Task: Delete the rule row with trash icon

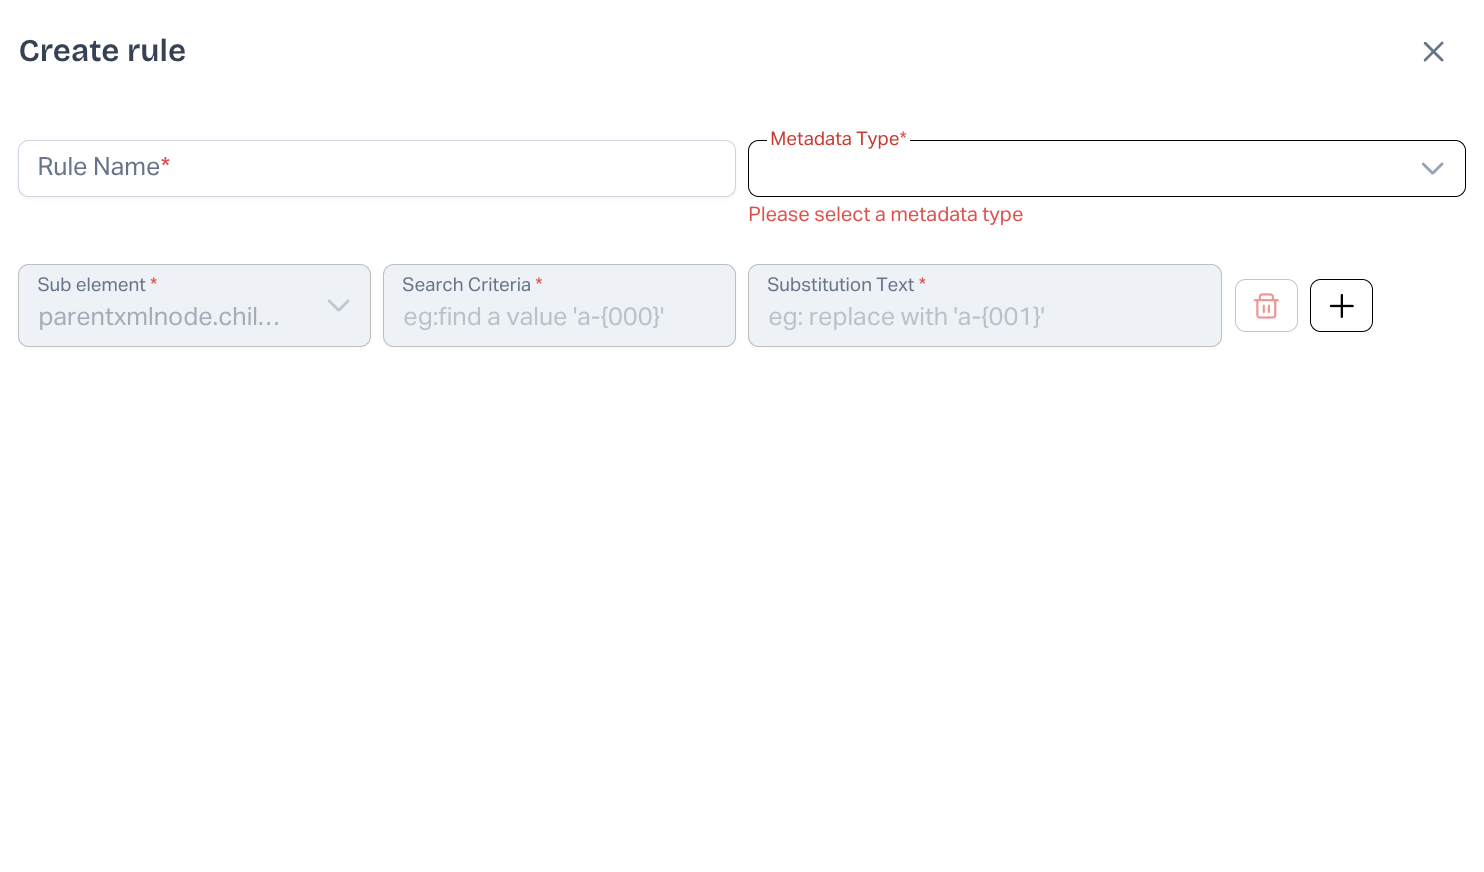Action: pos(1266,306)
